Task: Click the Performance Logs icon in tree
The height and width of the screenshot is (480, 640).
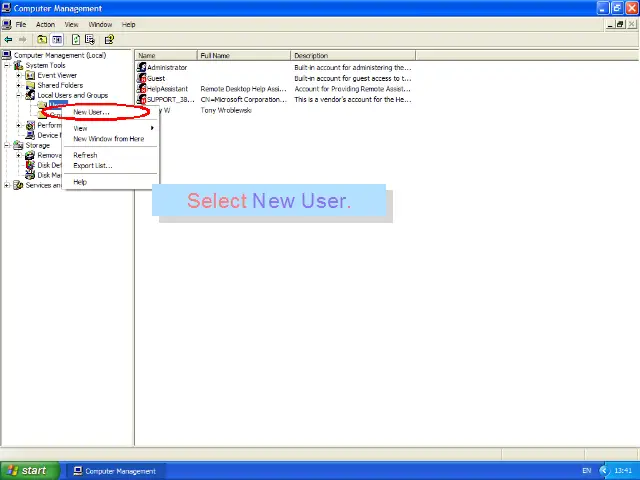Action: (30, 125)
